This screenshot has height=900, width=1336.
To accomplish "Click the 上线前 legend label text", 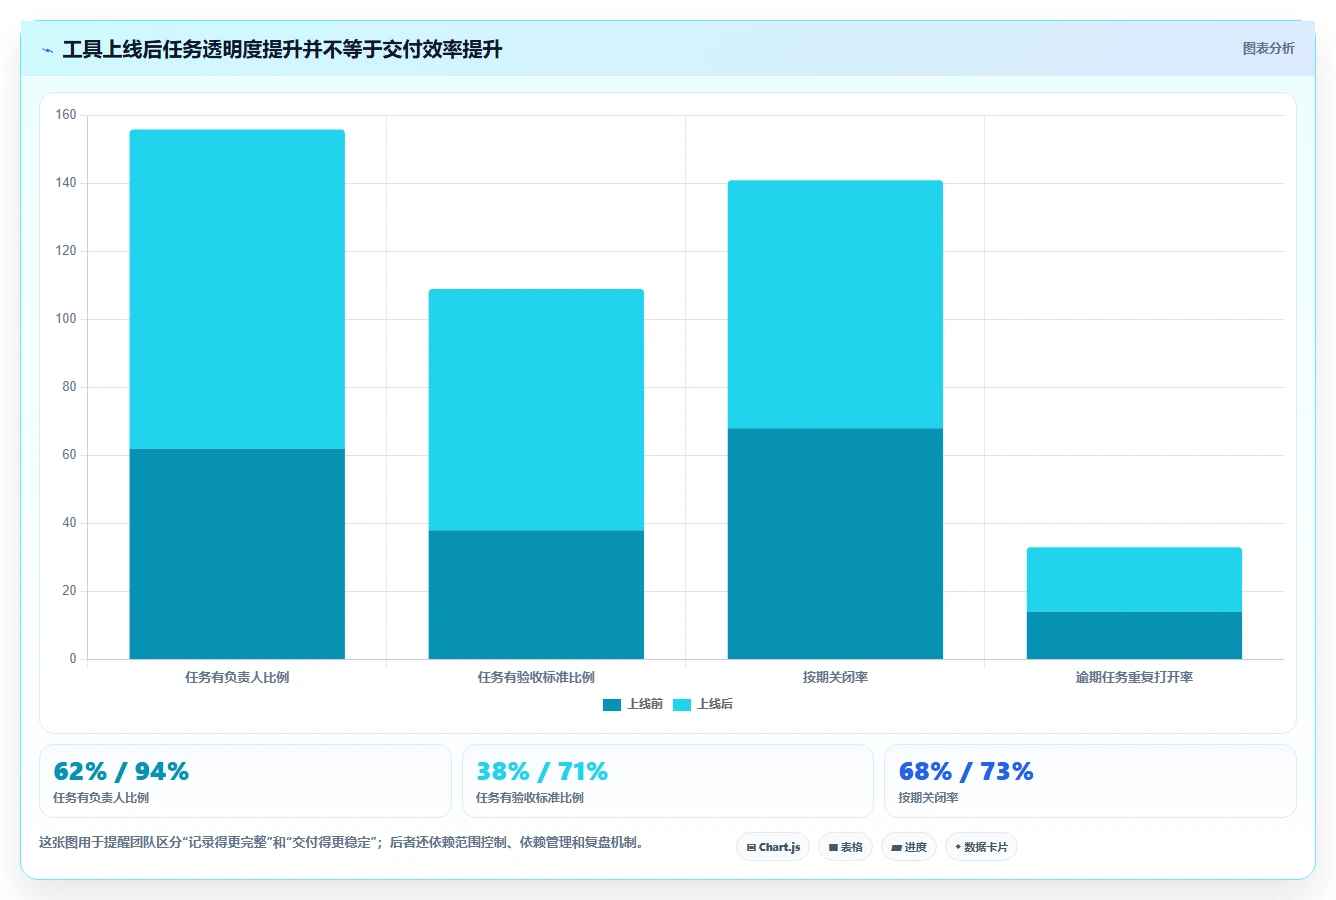I will (x=645, y=704).
